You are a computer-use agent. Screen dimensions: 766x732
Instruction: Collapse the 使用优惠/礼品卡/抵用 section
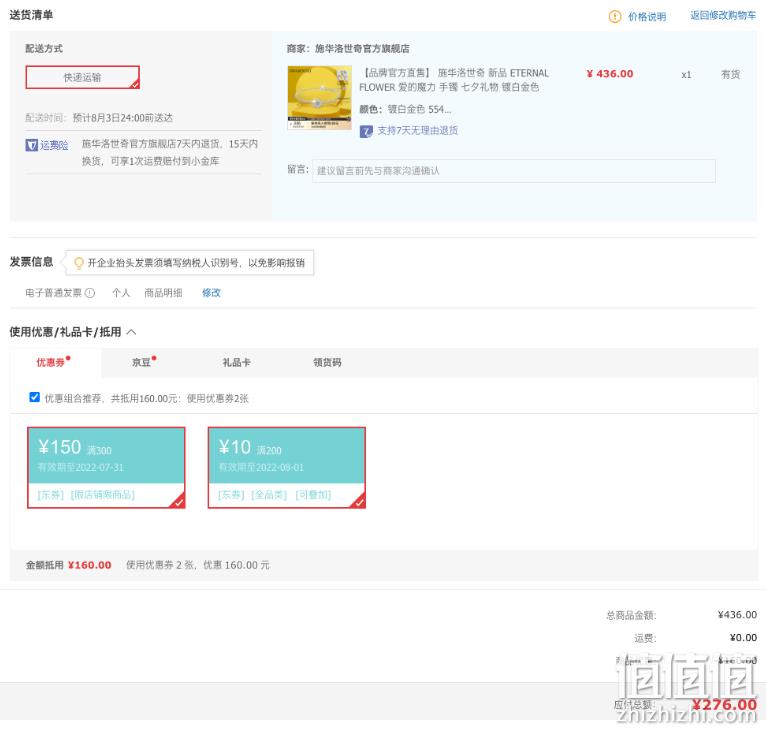coord(131,332)
